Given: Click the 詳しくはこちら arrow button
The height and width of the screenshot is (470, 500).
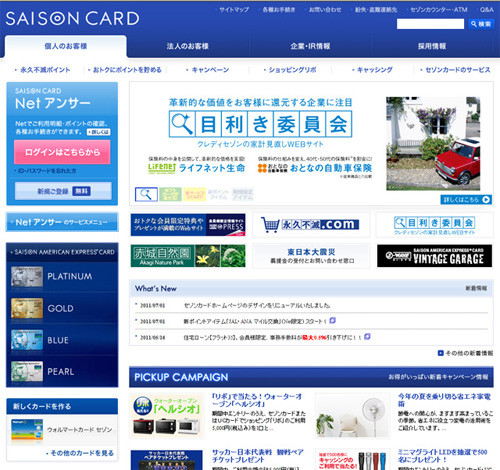Looking at the screenshot, I should 466,199.
